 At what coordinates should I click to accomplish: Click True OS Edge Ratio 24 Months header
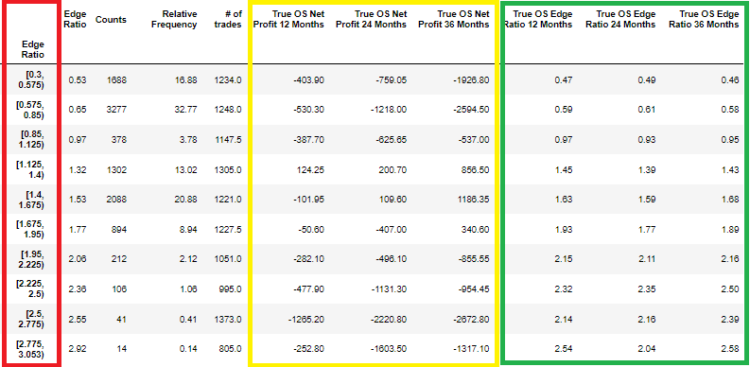(621, 20)
